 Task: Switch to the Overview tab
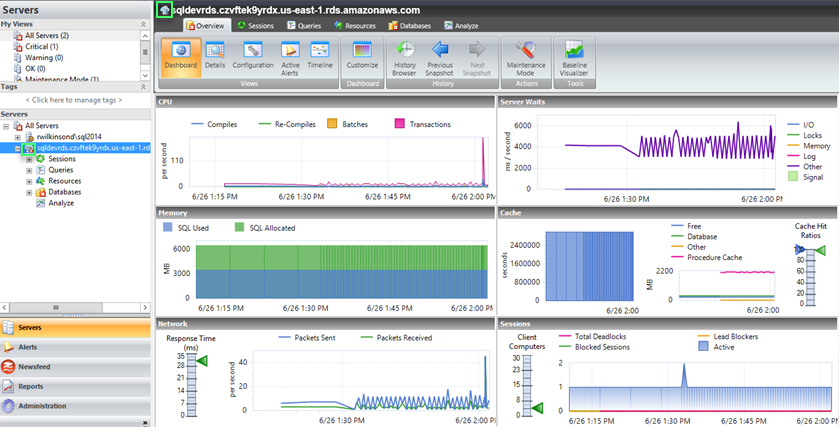point(205,26)
